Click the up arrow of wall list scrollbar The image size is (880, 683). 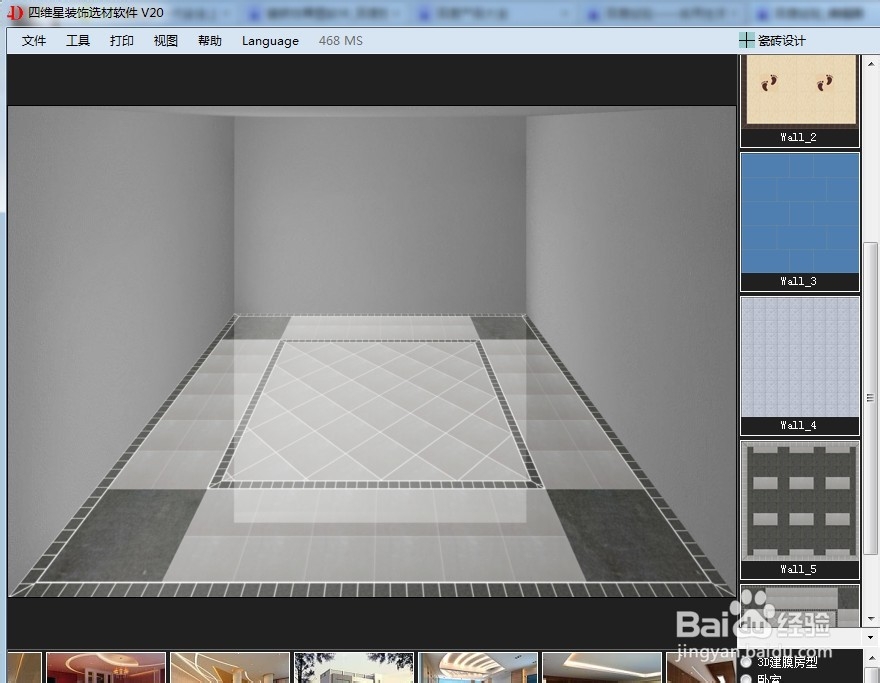(870, 63)
